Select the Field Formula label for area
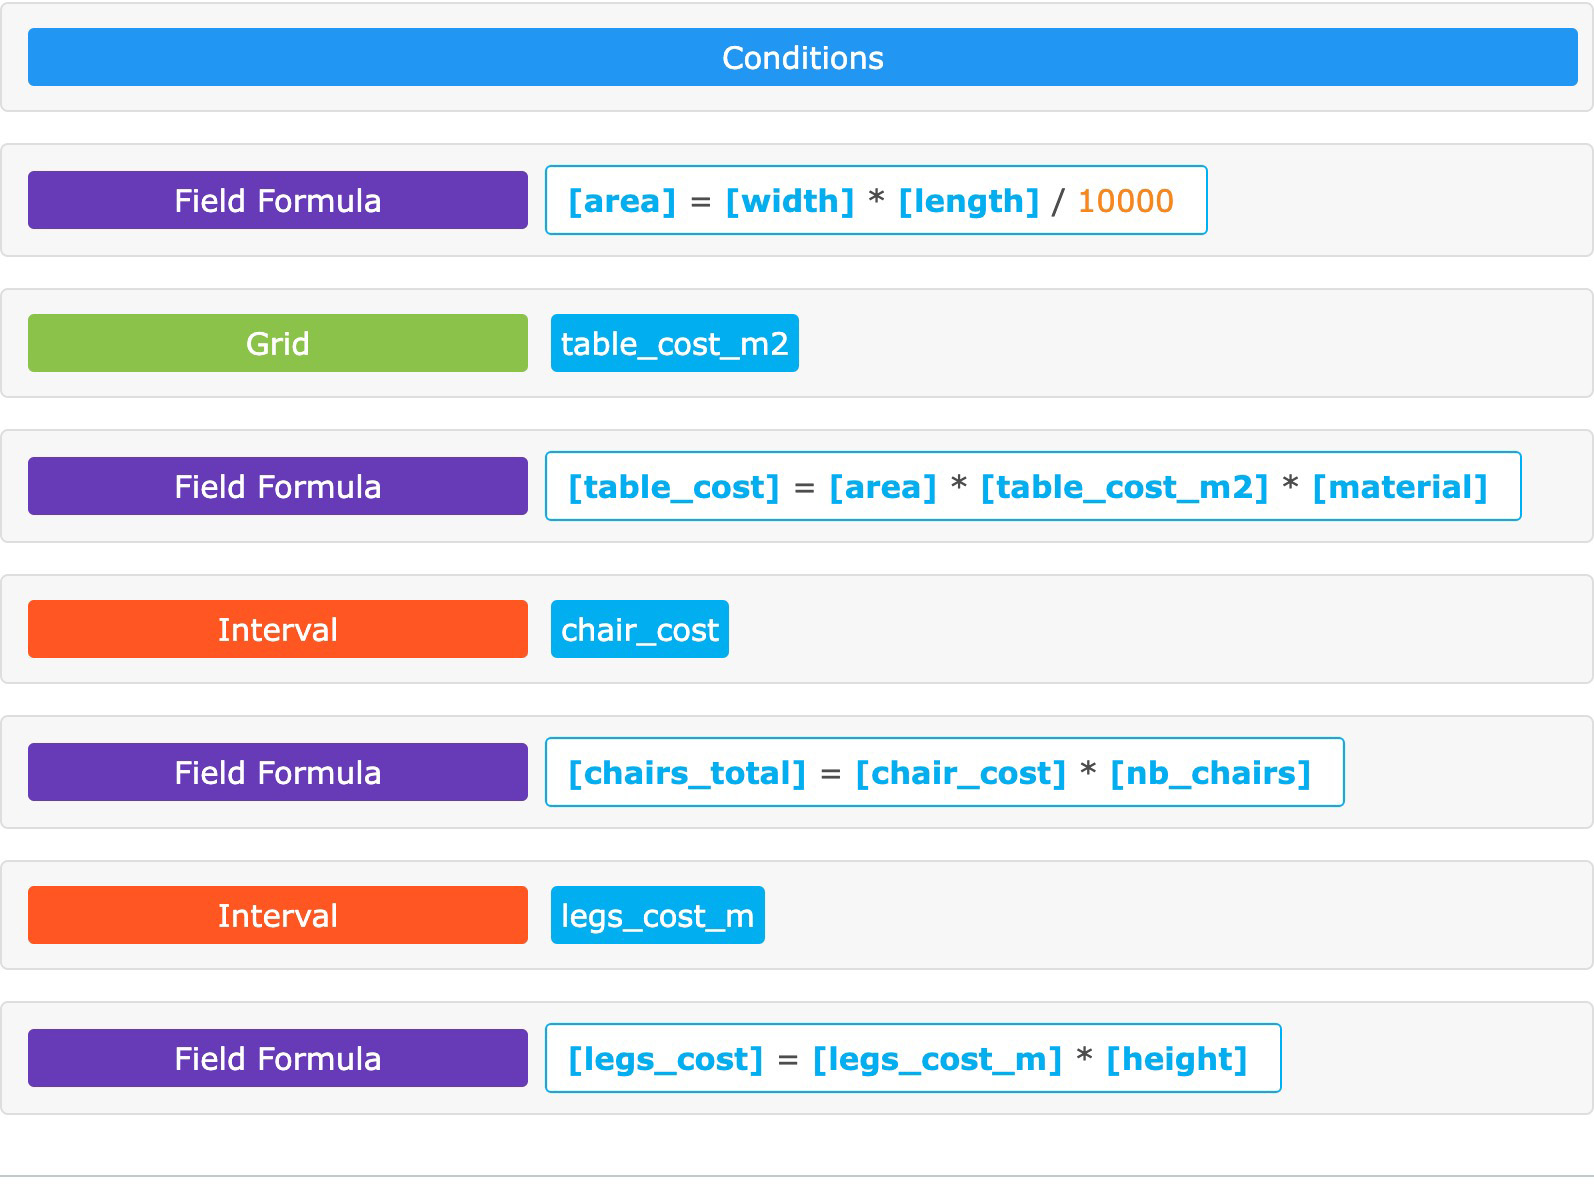 277,200
